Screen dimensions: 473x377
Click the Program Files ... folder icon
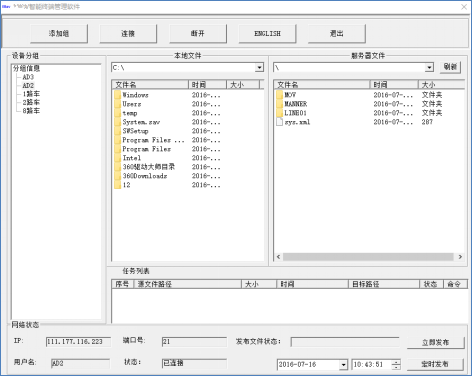pyautogui.click(x=117, y=140)
